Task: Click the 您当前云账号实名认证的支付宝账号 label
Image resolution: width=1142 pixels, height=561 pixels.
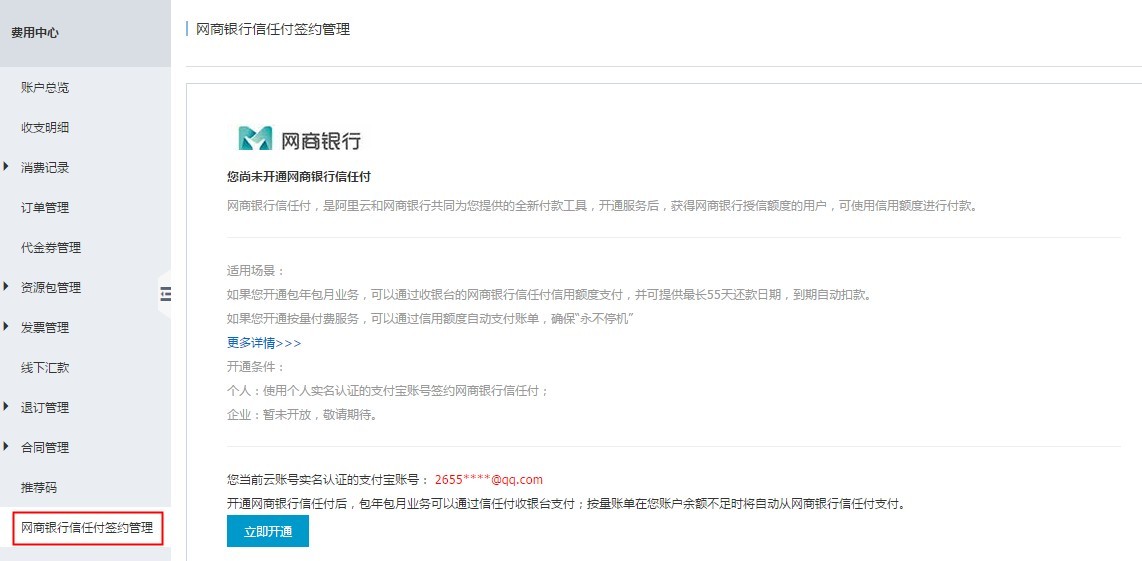Action: pyautogui.click(x=327, y=479)
